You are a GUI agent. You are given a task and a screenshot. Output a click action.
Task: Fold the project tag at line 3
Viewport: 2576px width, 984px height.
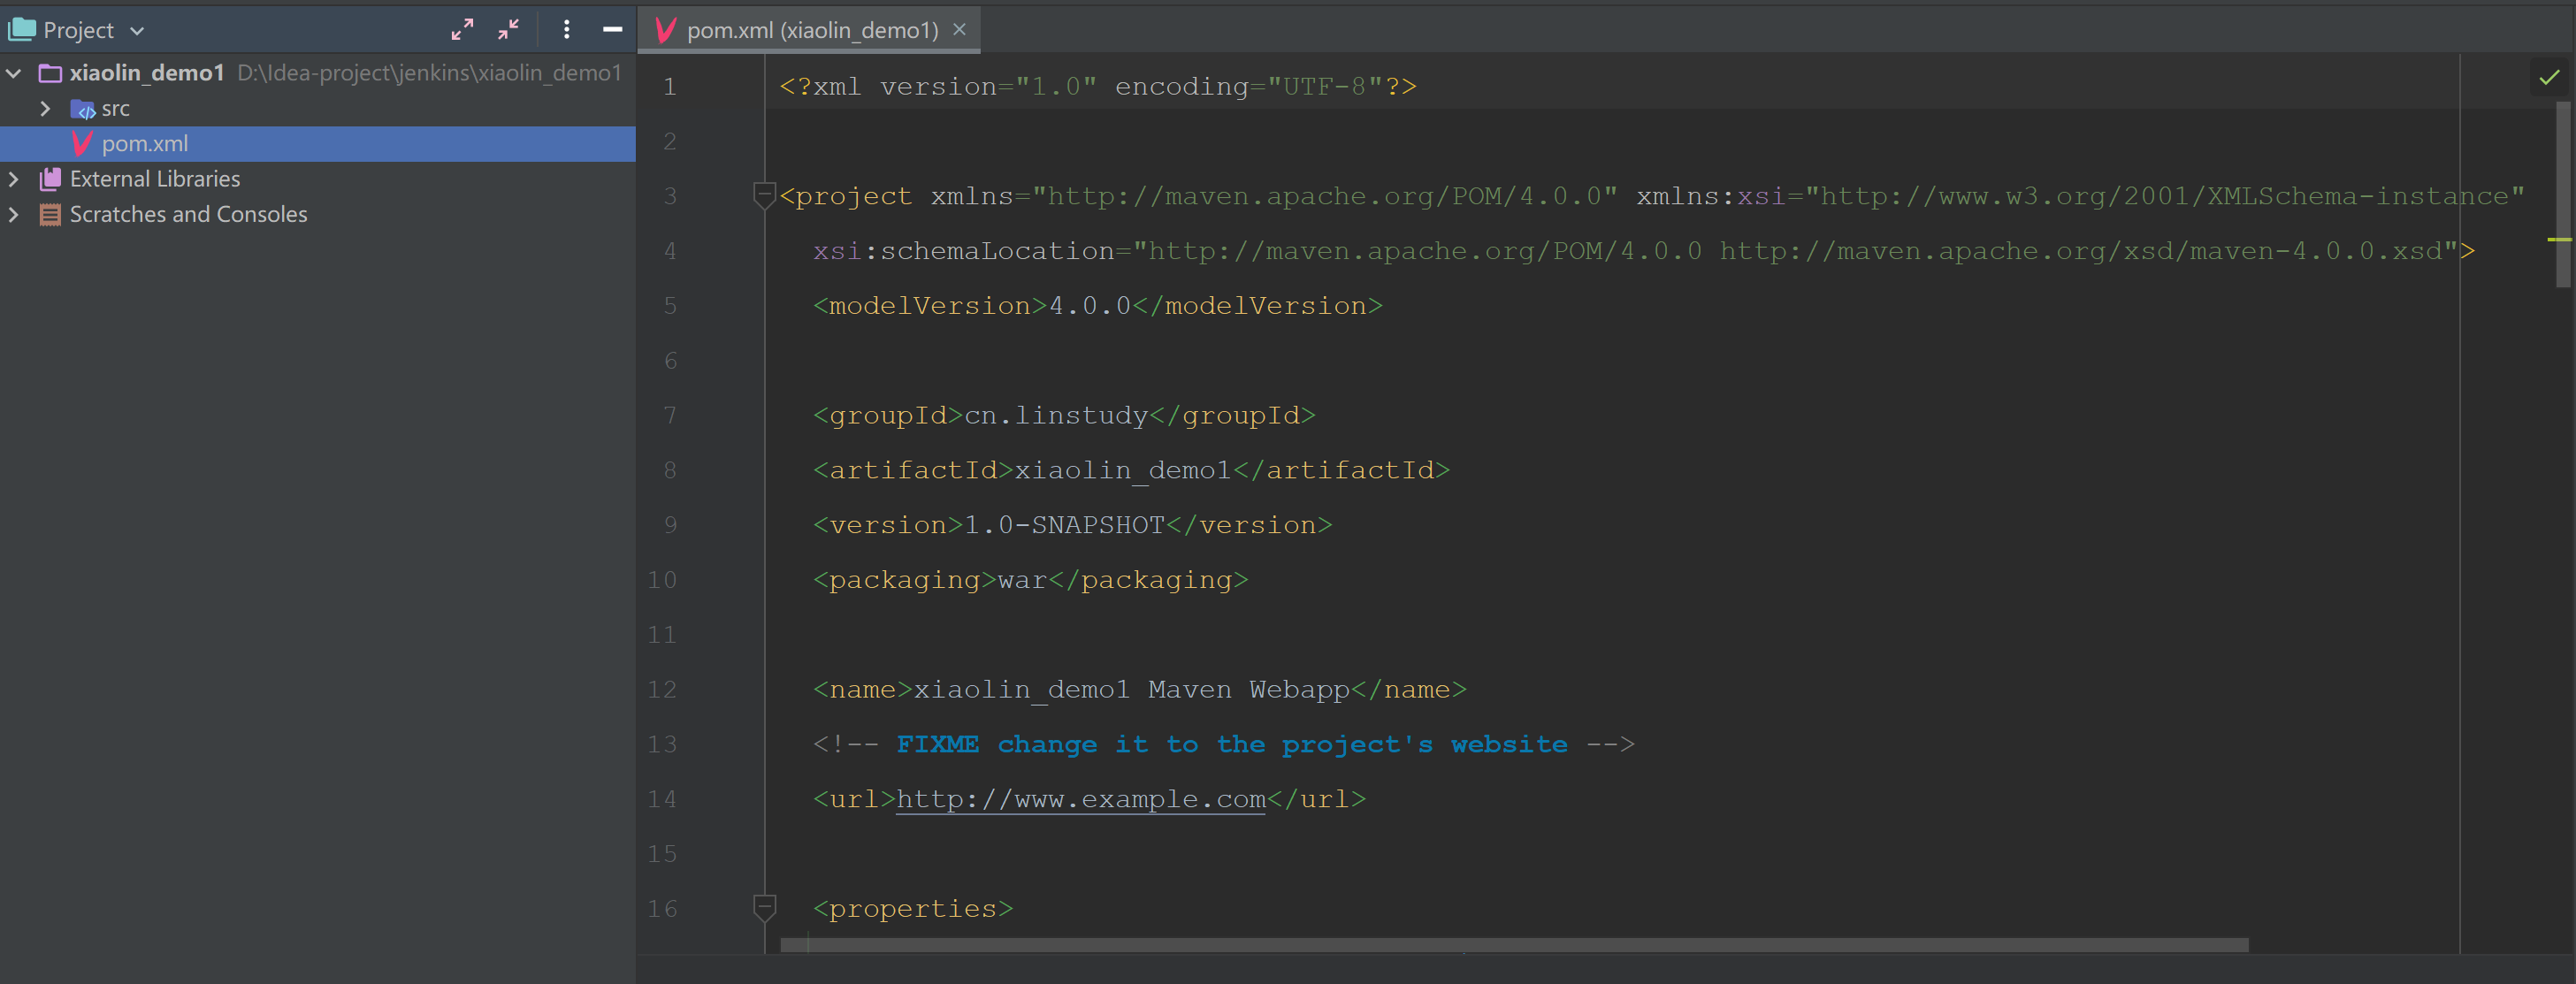pos(764,195)
